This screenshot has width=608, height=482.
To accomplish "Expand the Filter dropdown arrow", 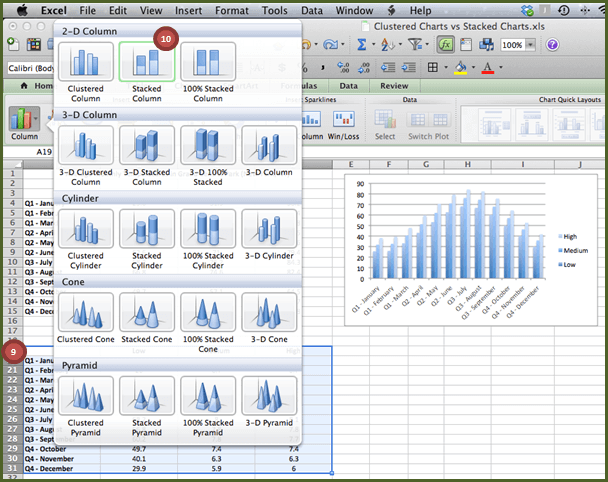I will [427, 45].
